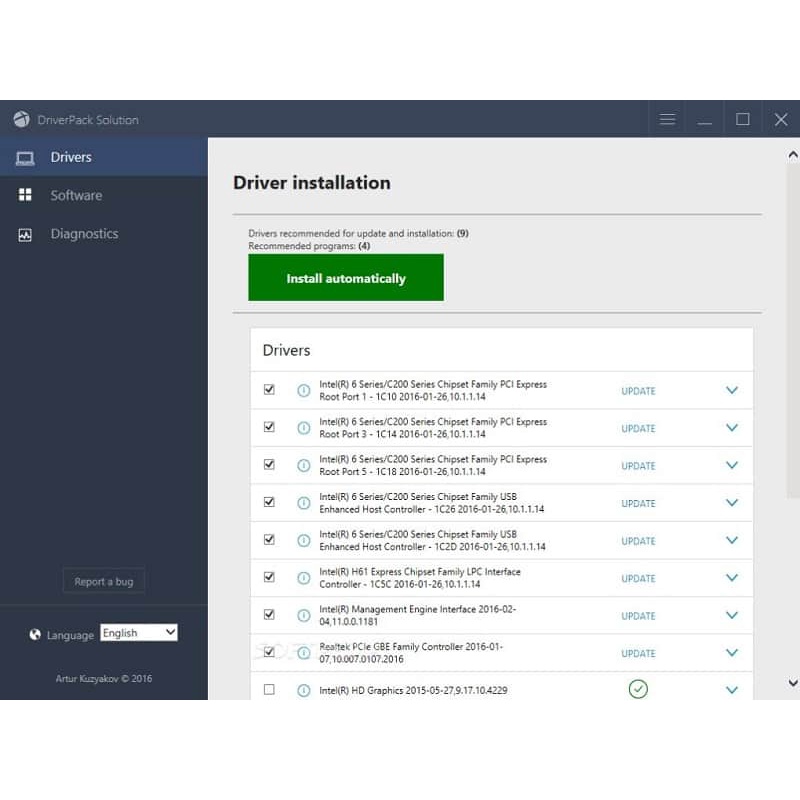
Task: Click green checkmark for Intel HD Graphics
Action: click(x=638, y=689)
